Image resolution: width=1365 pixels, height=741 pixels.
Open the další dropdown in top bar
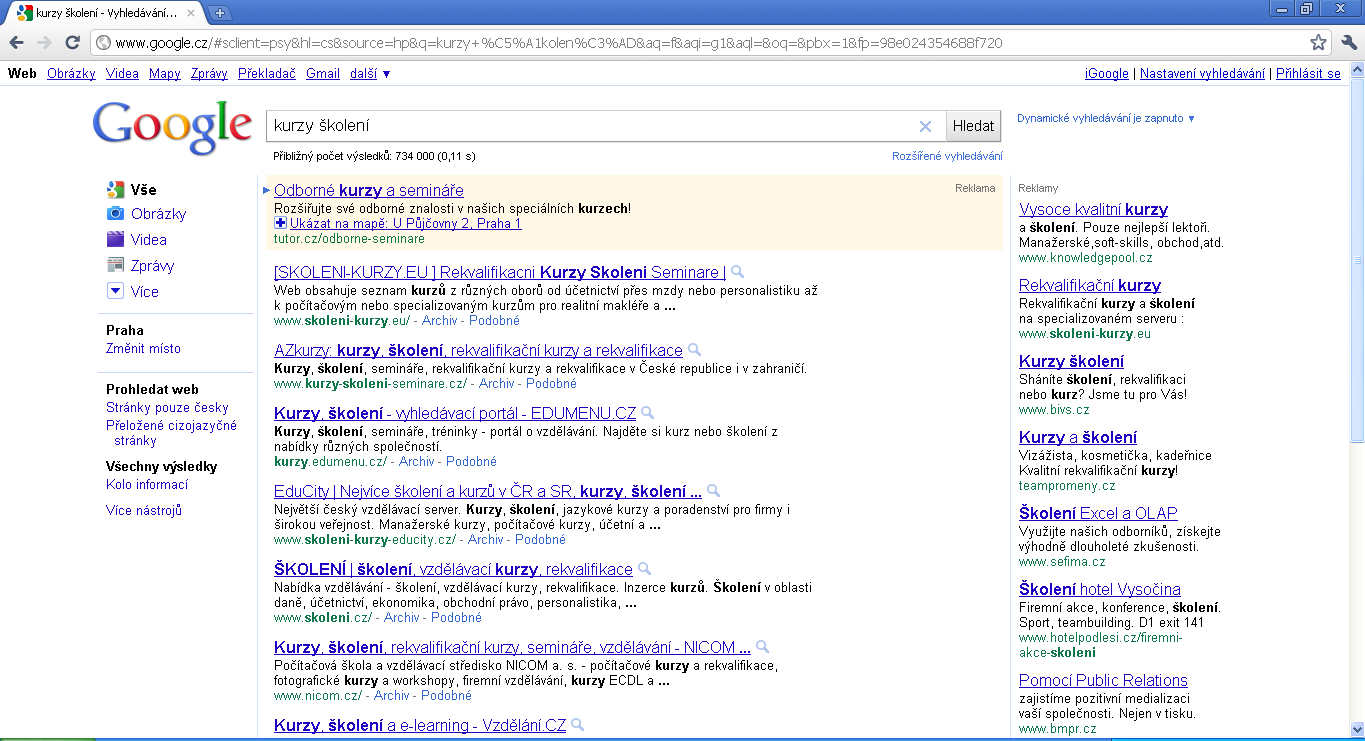click(370, 74)
